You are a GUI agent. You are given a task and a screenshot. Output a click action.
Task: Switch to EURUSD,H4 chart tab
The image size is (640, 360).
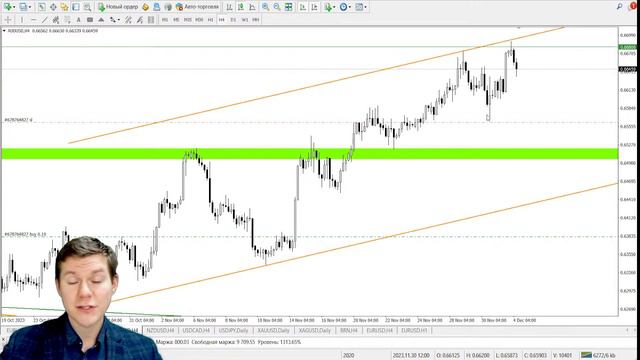(x=380, y=330)
